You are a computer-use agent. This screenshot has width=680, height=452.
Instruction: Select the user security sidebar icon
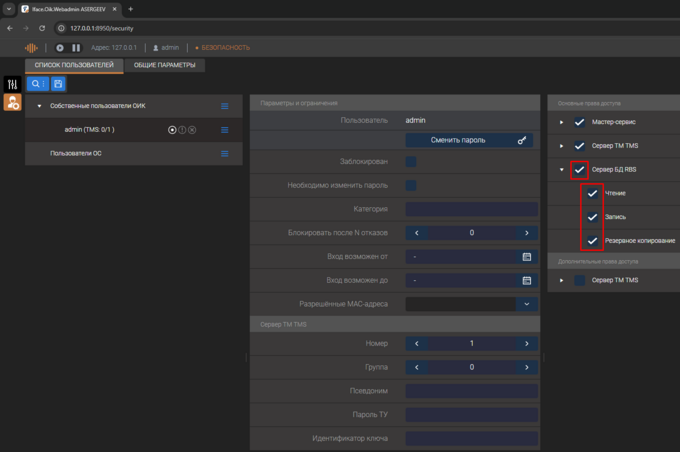tap(12, 102)
